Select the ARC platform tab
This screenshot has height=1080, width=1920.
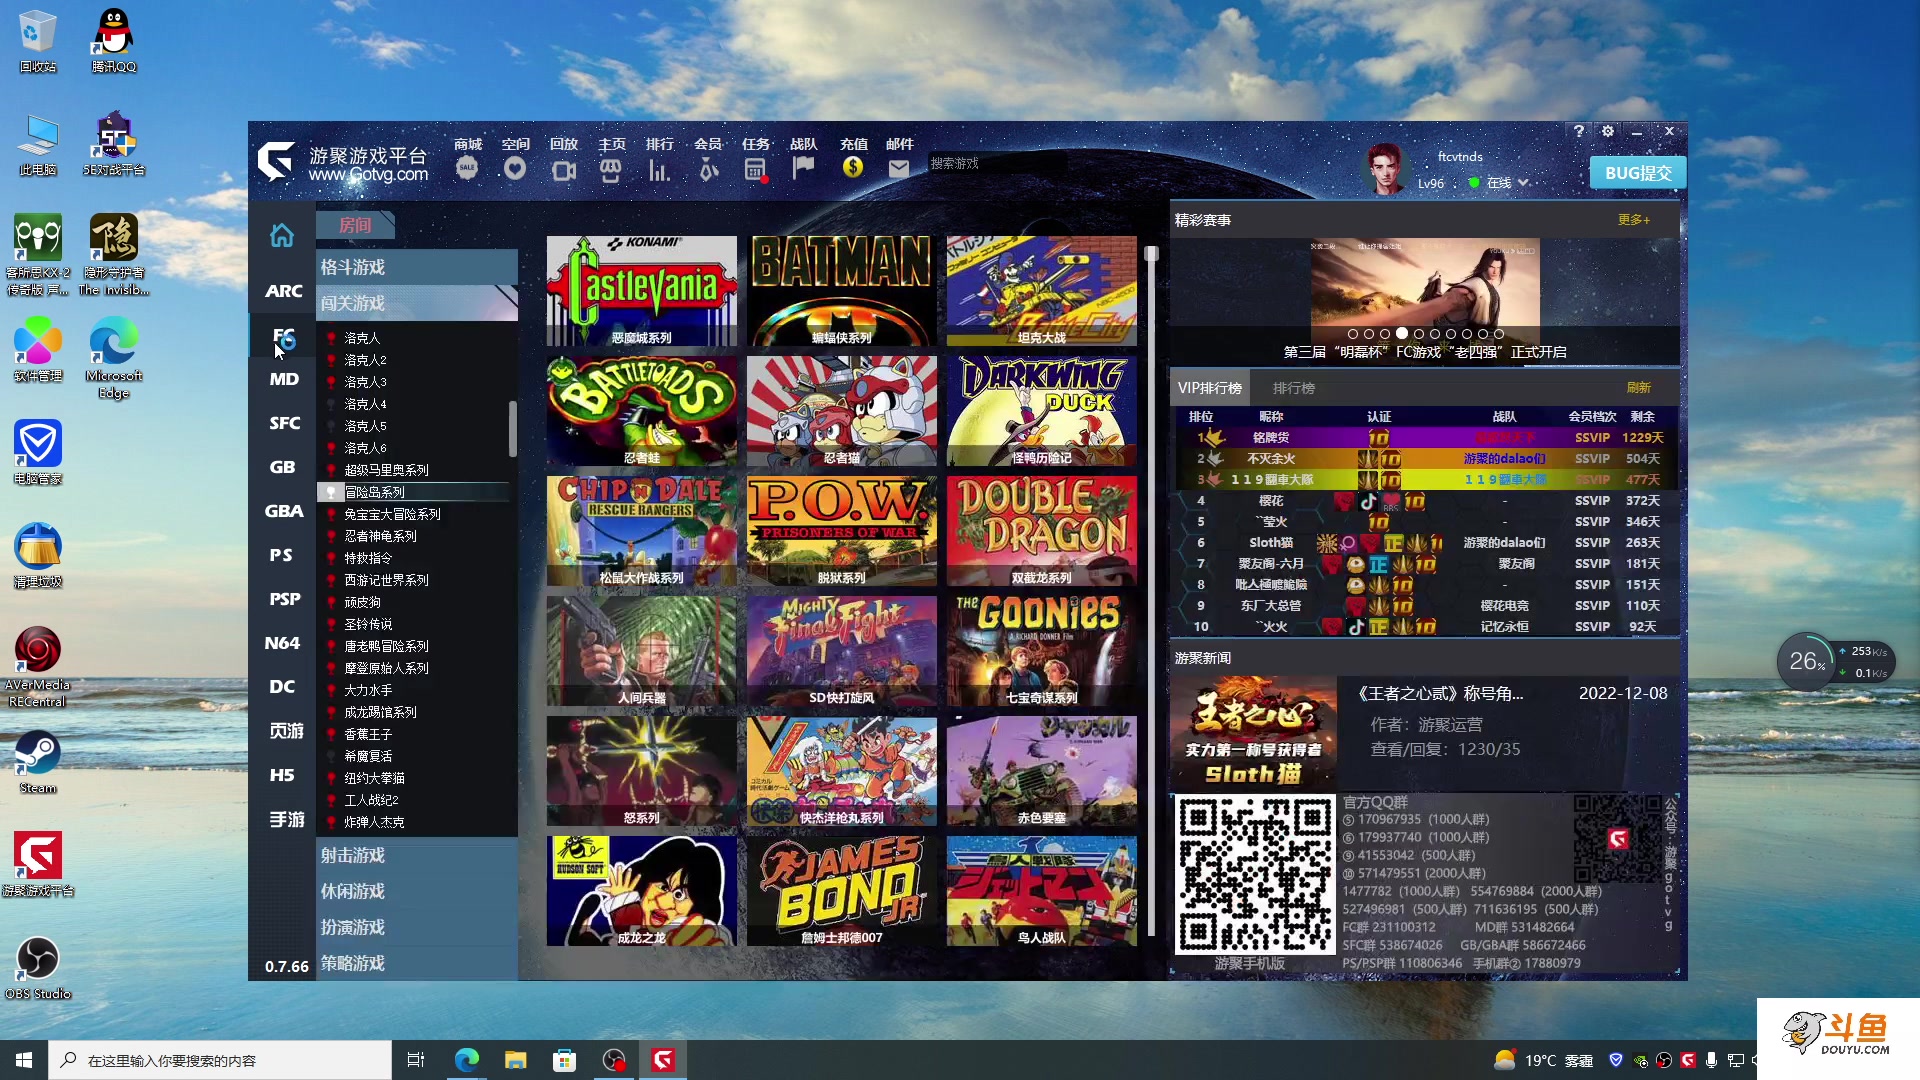(283, 291)
